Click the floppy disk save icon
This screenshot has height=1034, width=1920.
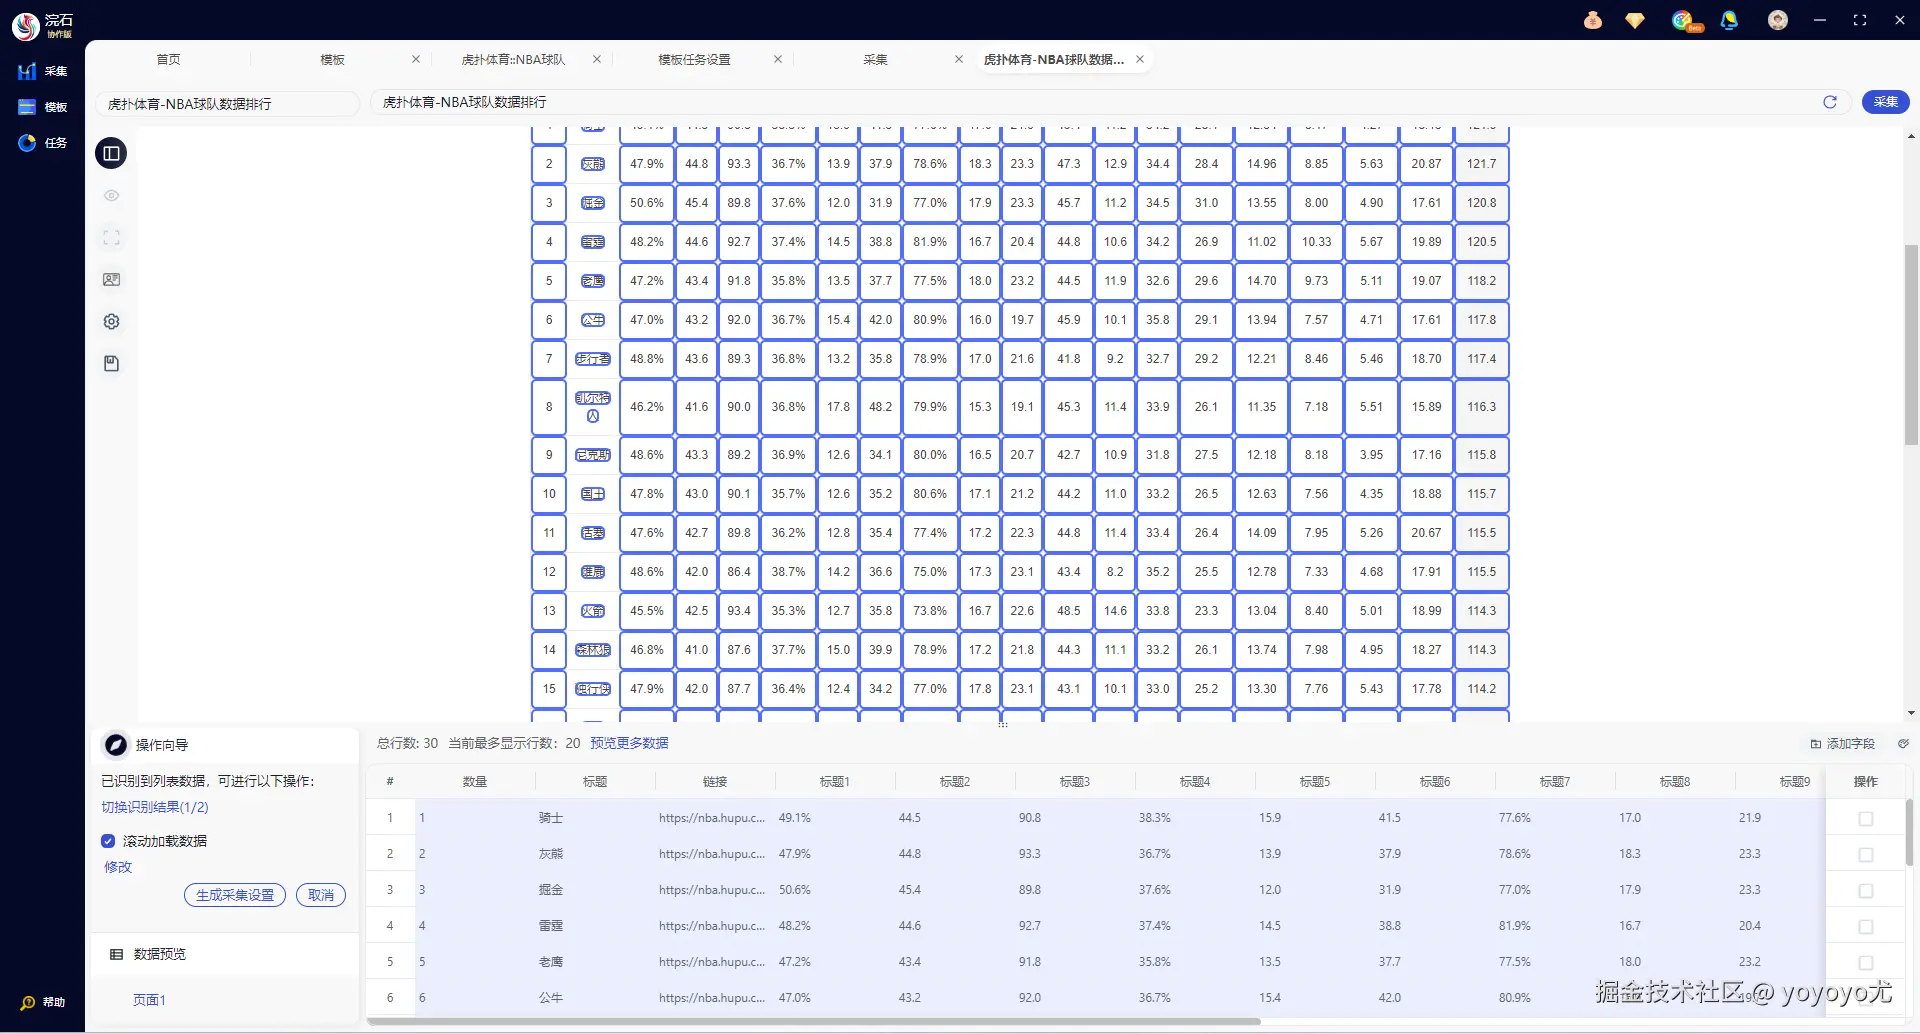pyautogui.click(x=111, y=364)
